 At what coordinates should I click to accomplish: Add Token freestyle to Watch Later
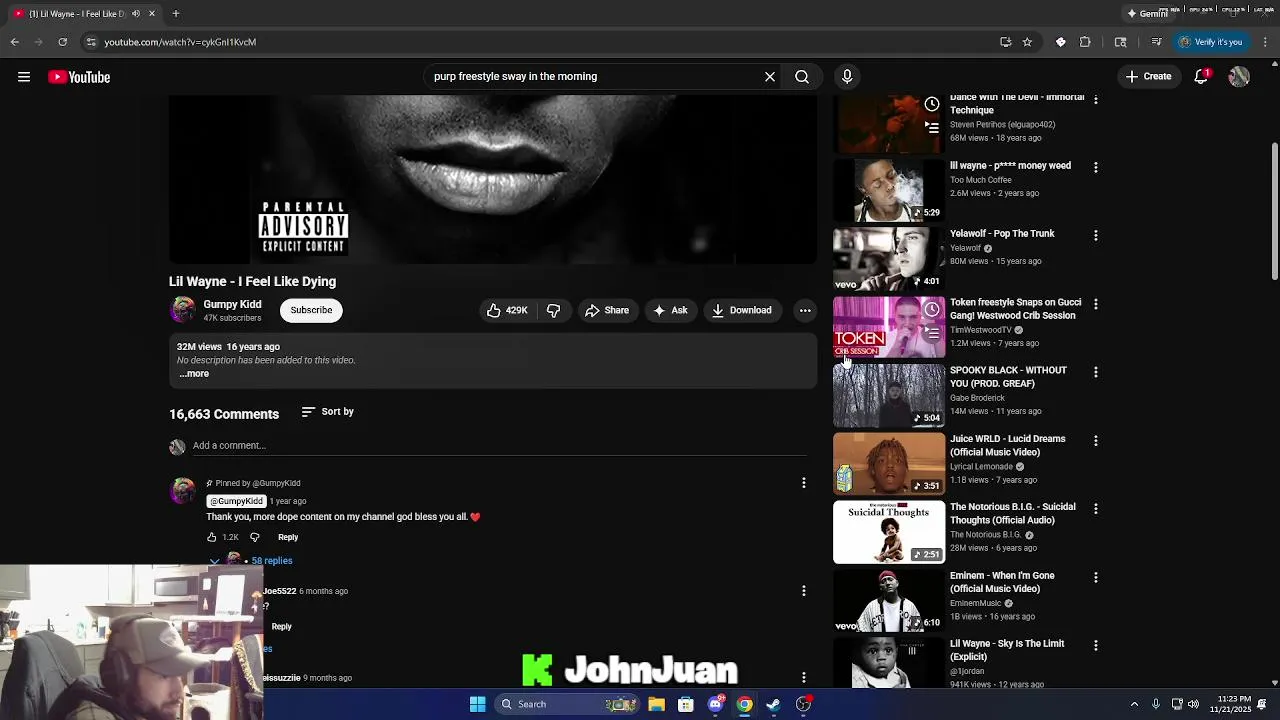pyautogui.click(x=932, y=308)
